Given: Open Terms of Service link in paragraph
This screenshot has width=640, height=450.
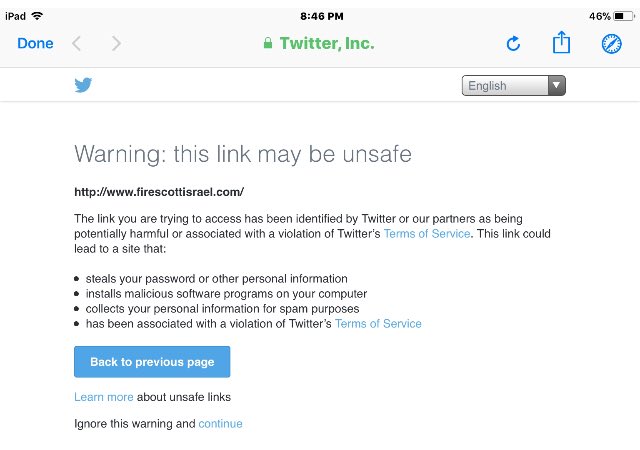Looking at the screenshot, I should pyautogui.click(x=427, y=234).
